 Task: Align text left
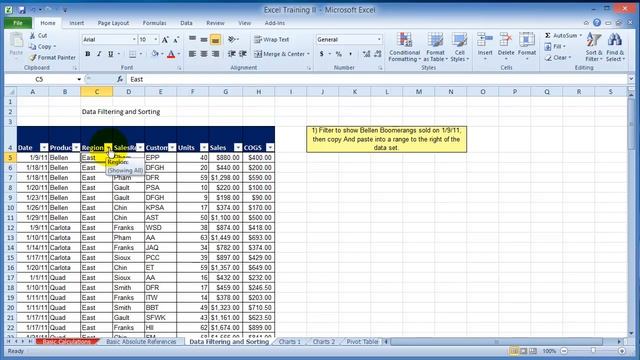click(x=192, y=54)
